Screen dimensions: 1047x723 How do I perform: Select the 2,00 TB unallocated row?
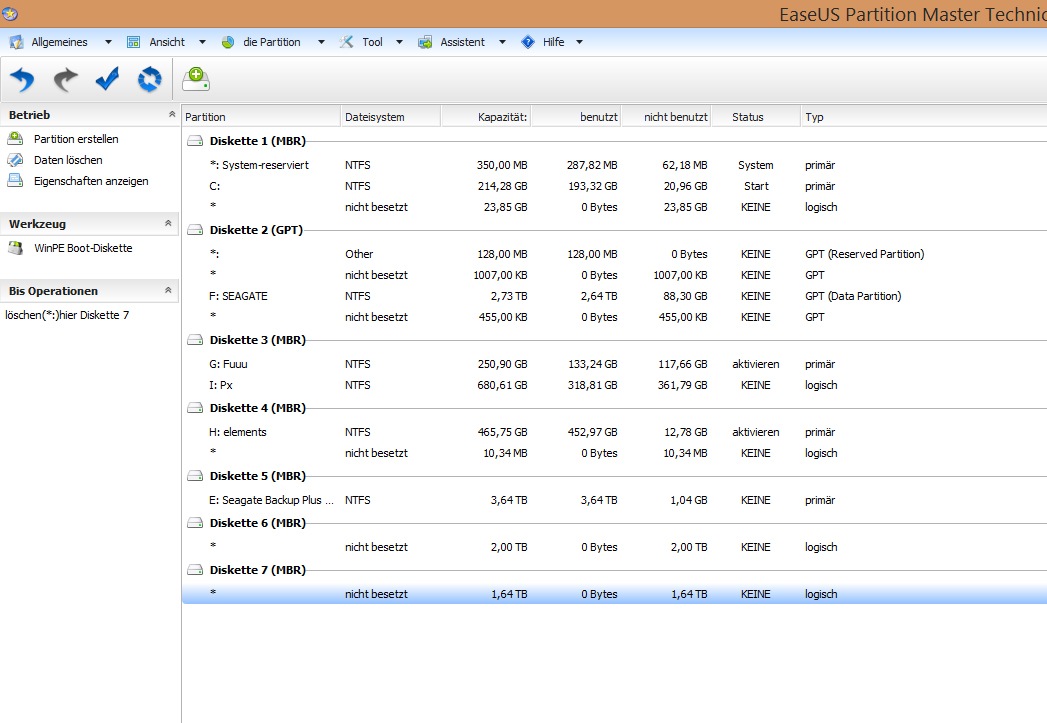pyautogui.click(x=614, y=547)
